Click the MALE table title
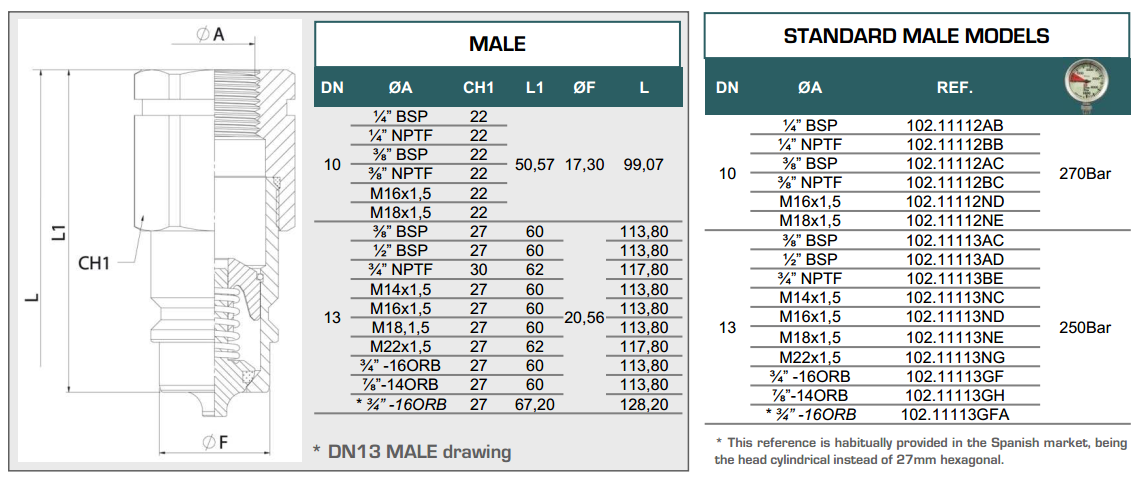 pyautogui.click(x=497, y=44)
